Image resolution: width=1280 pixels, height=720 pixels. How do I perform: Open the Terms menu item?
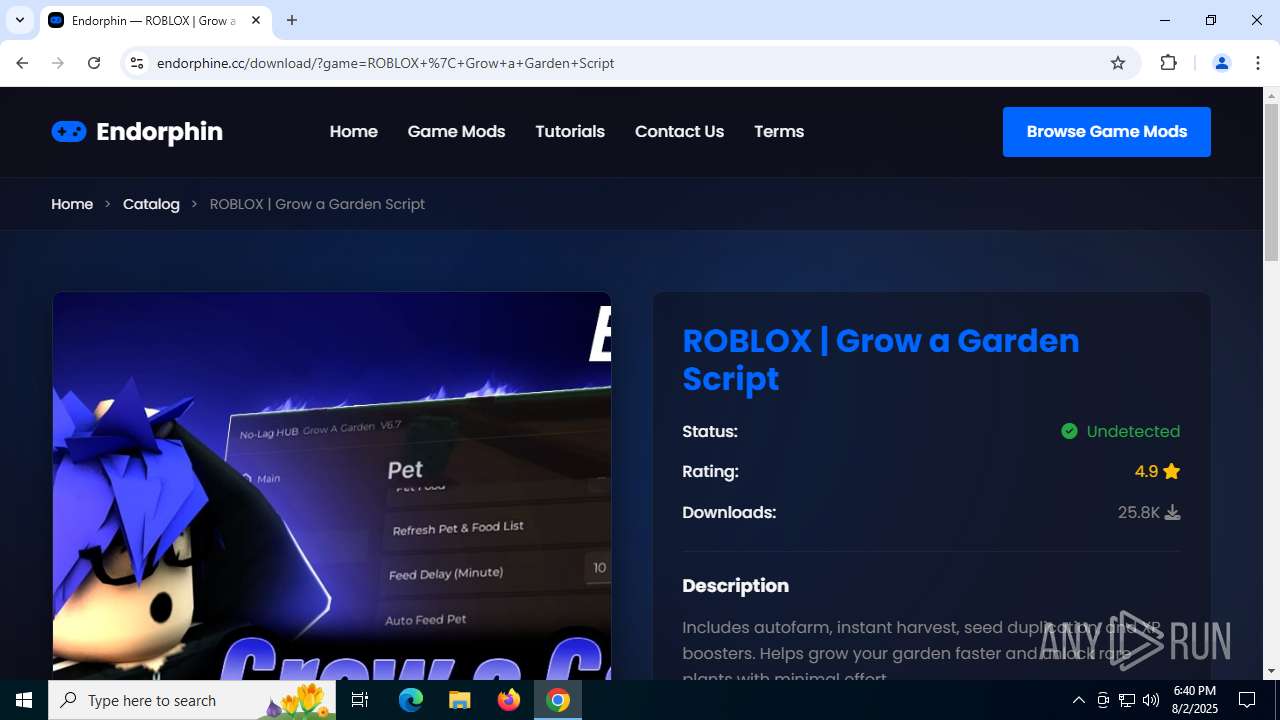(779, 132)
